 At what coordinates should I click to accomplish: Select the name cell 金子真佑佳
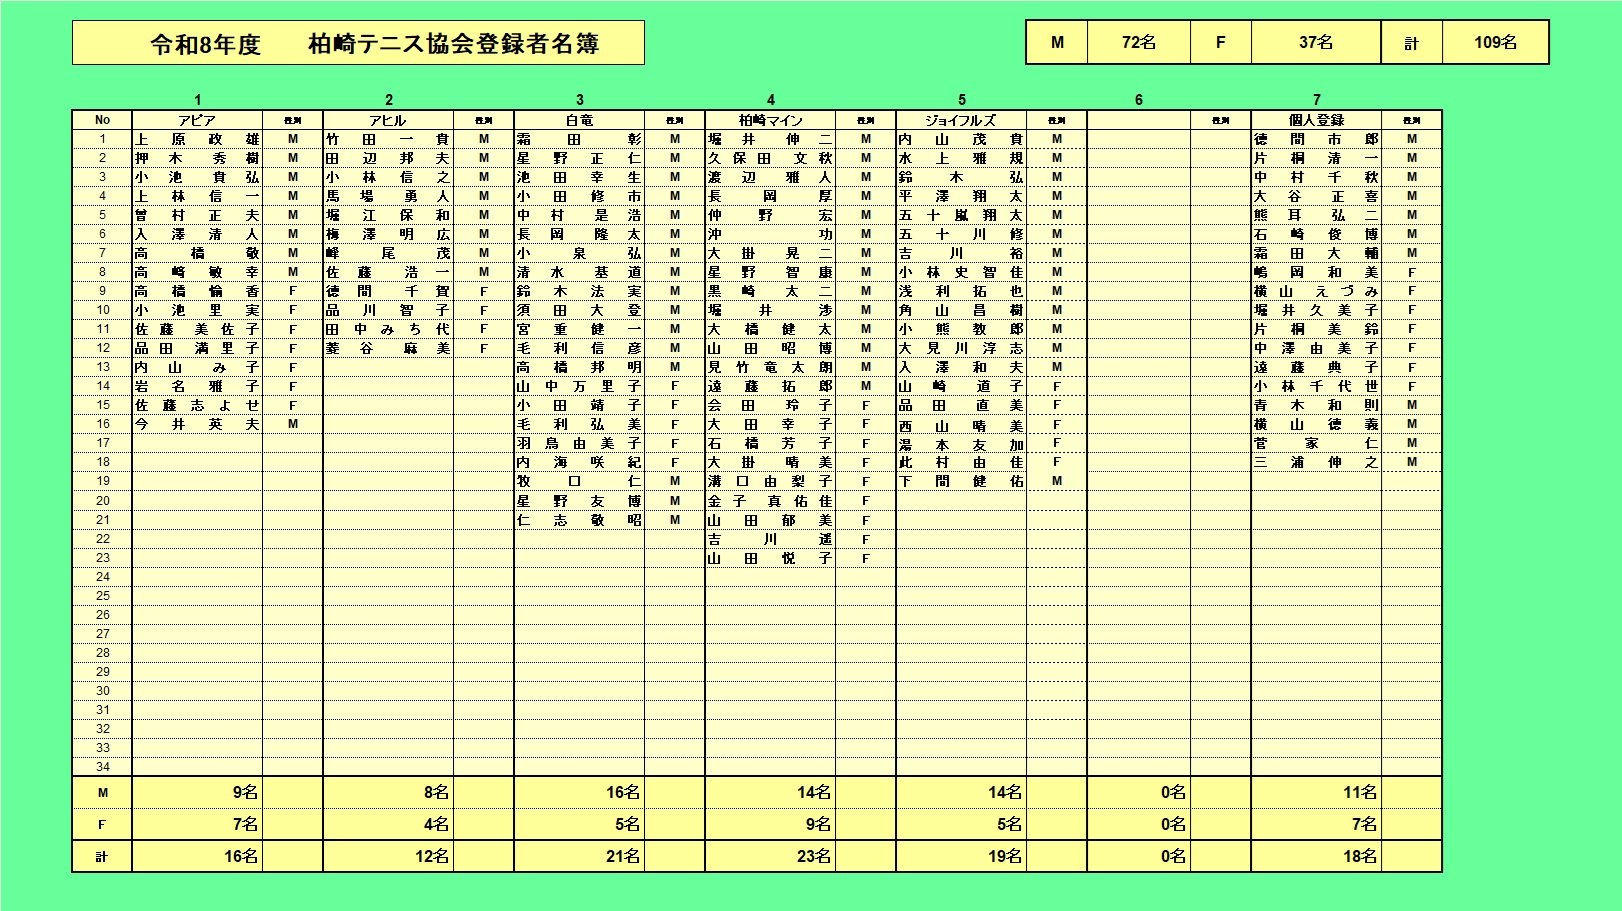pos(770,501)
